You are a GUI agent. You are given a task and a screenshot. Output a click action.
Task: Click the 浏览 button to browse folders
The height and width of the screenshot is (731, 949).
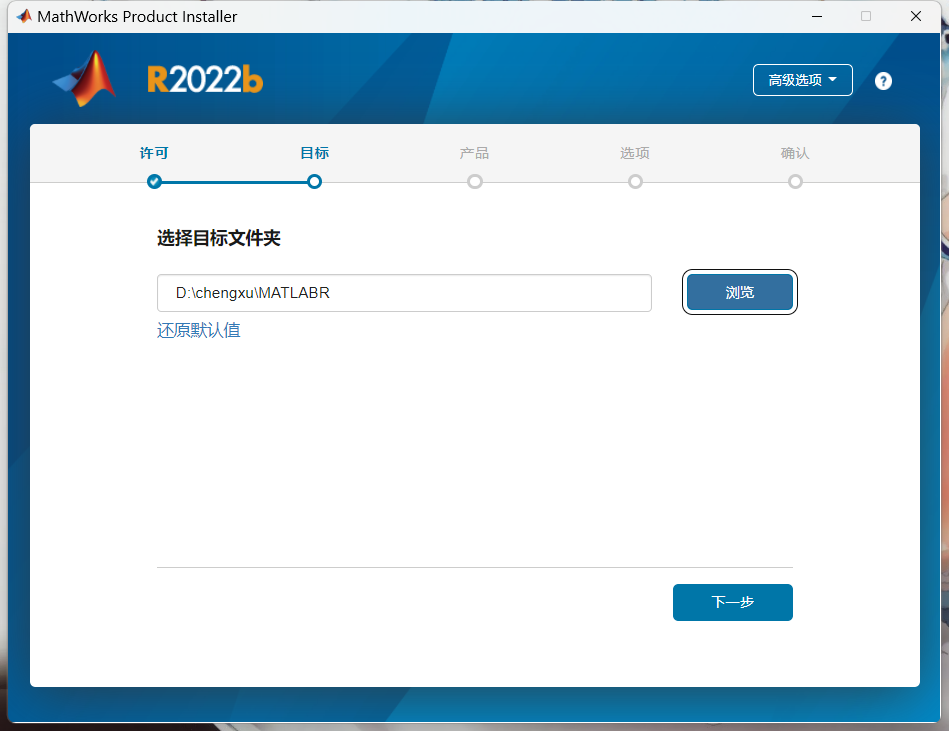coord(740,292)
